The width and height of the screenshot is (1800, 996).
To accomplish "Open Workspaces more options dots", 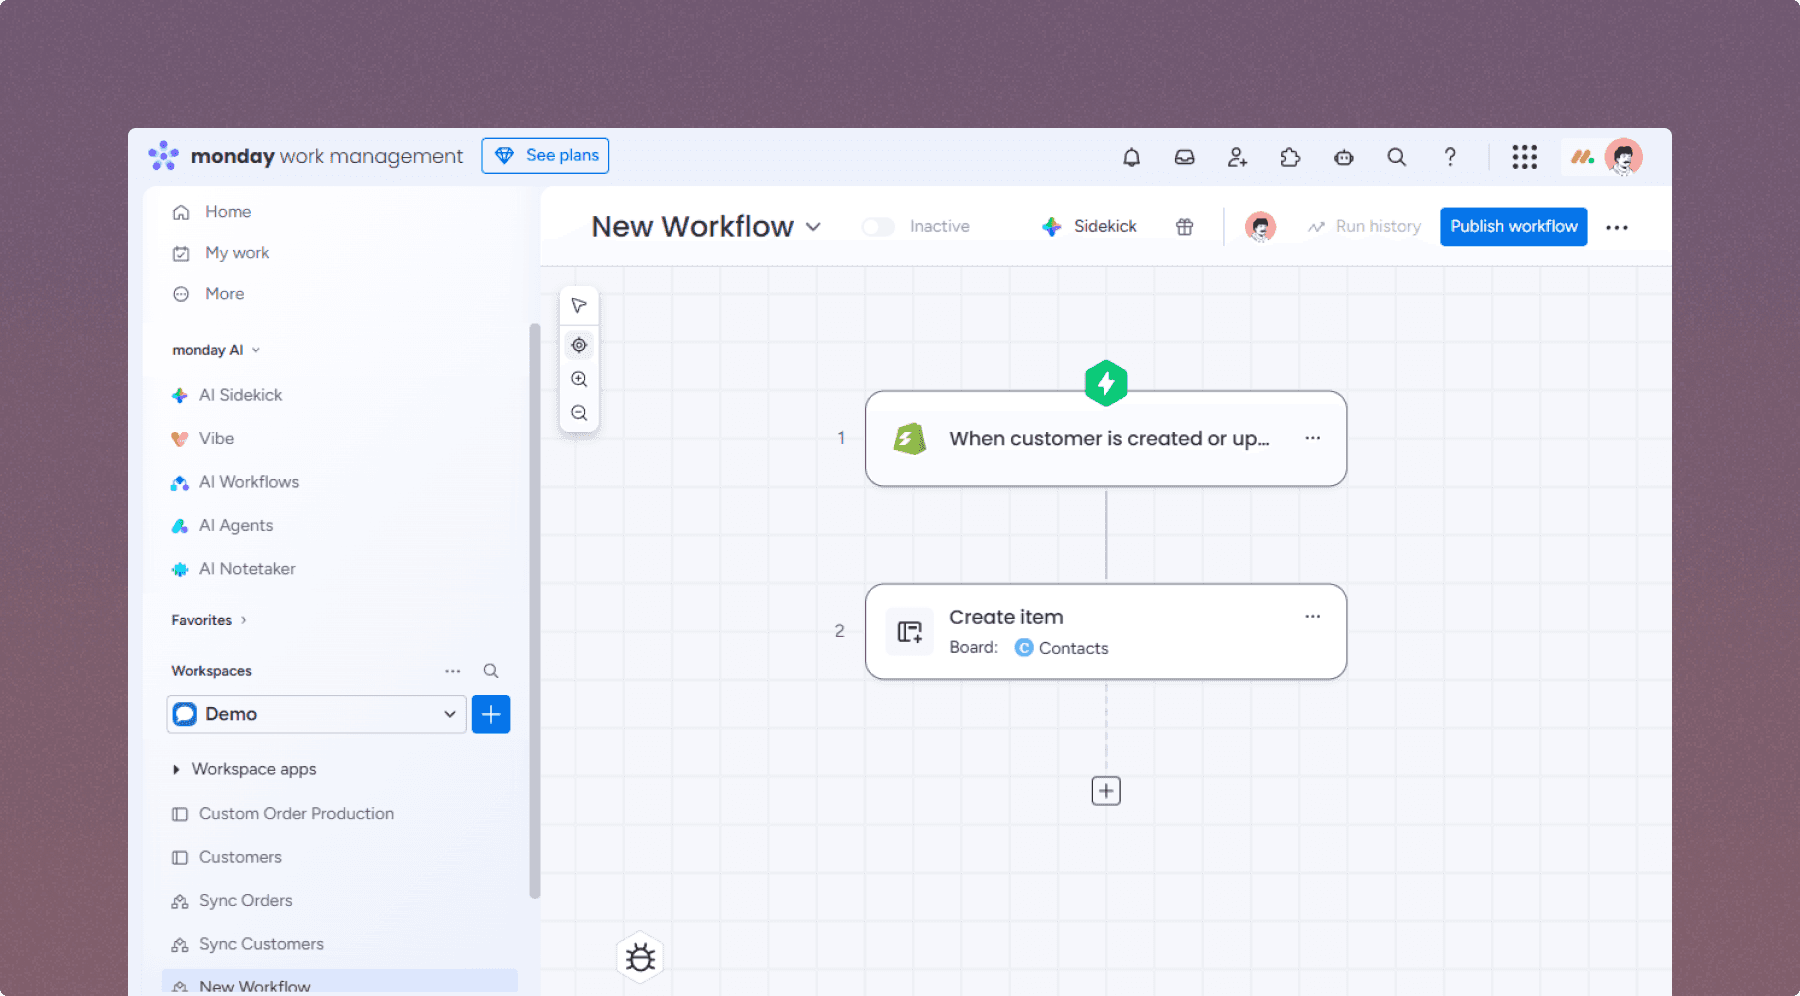I will 453,671.
